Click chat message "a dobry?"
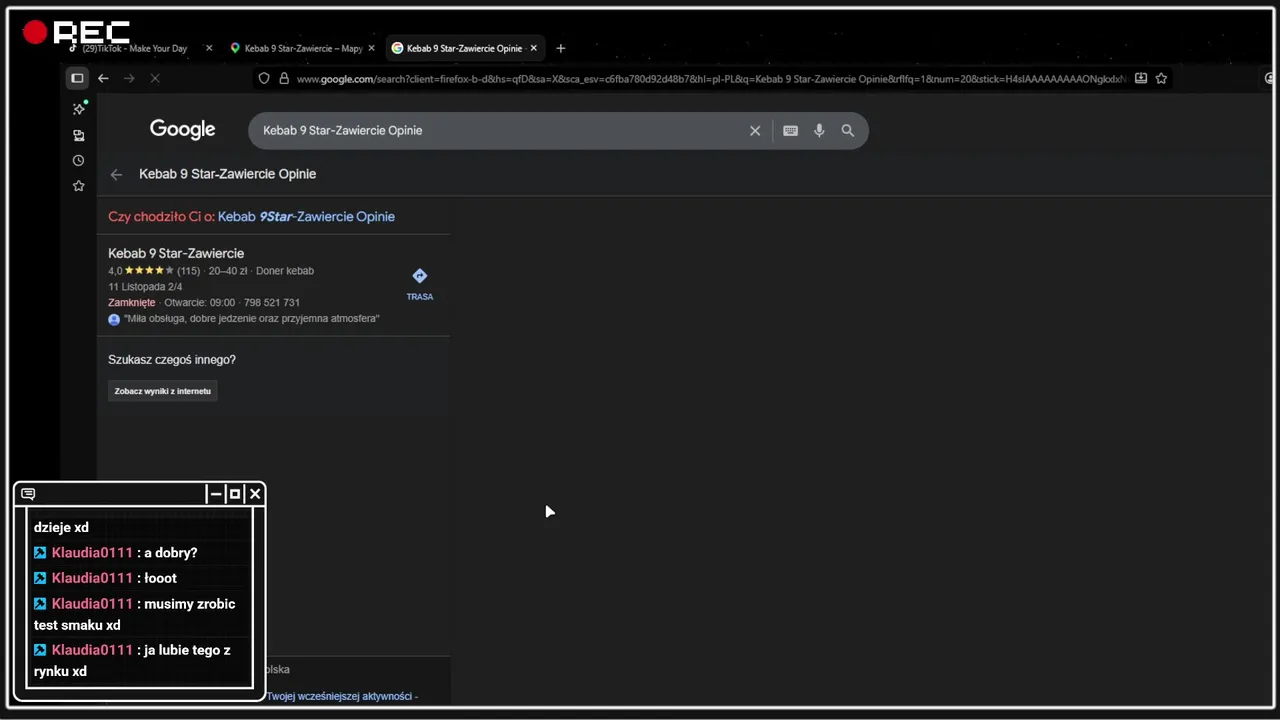The width and height of the screenshot is (1280, 720). [x=170, y=553]
